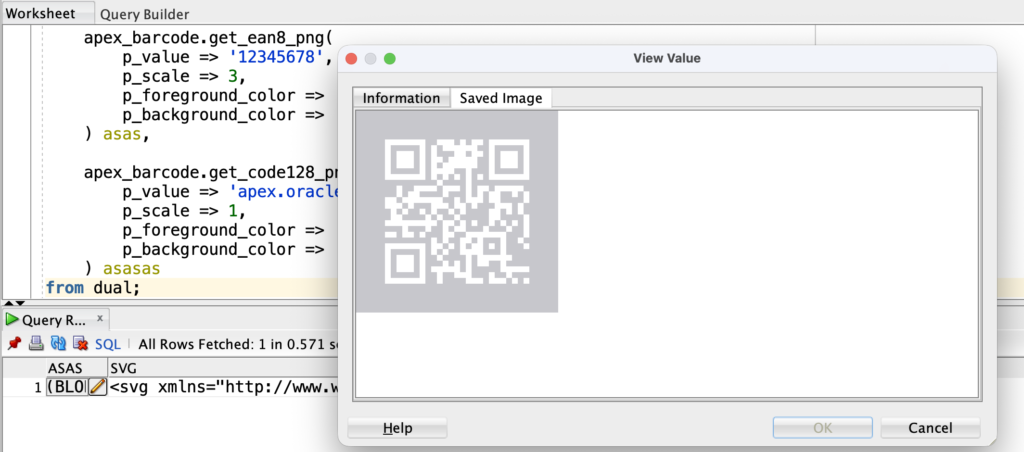Click the pin (freeze content) icon
This screenshot has height=452, width=1024.
[14, 344]
